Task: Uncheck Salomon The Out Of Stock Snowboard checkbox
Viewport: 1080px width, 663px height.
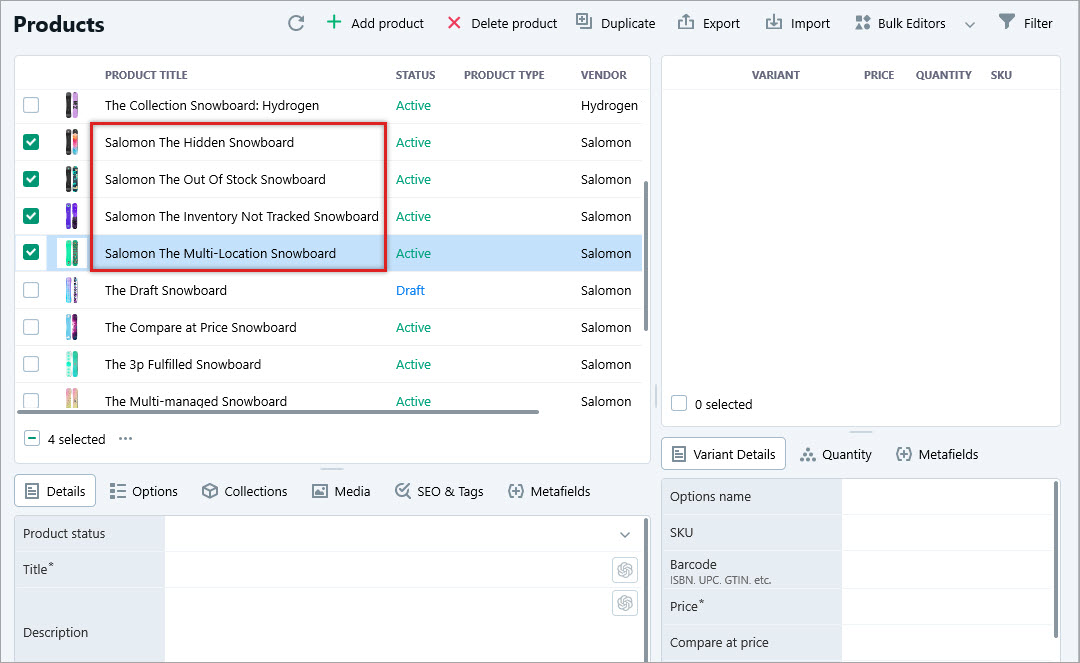Action: (31, 179)
